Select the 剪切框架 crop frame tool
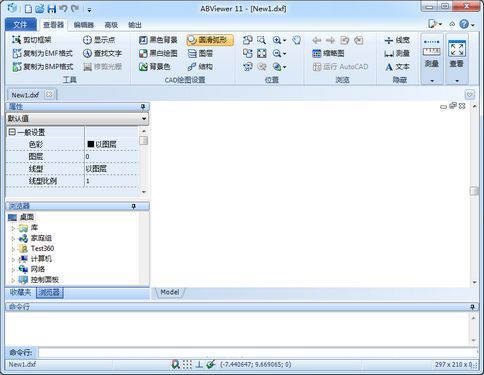 [32, 40]
